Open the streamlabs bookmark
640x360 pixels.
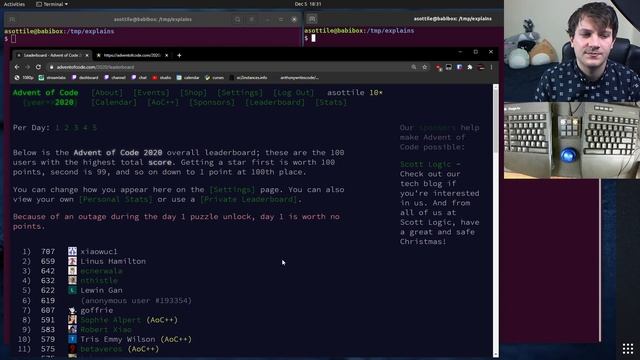(x=52, y=77)
